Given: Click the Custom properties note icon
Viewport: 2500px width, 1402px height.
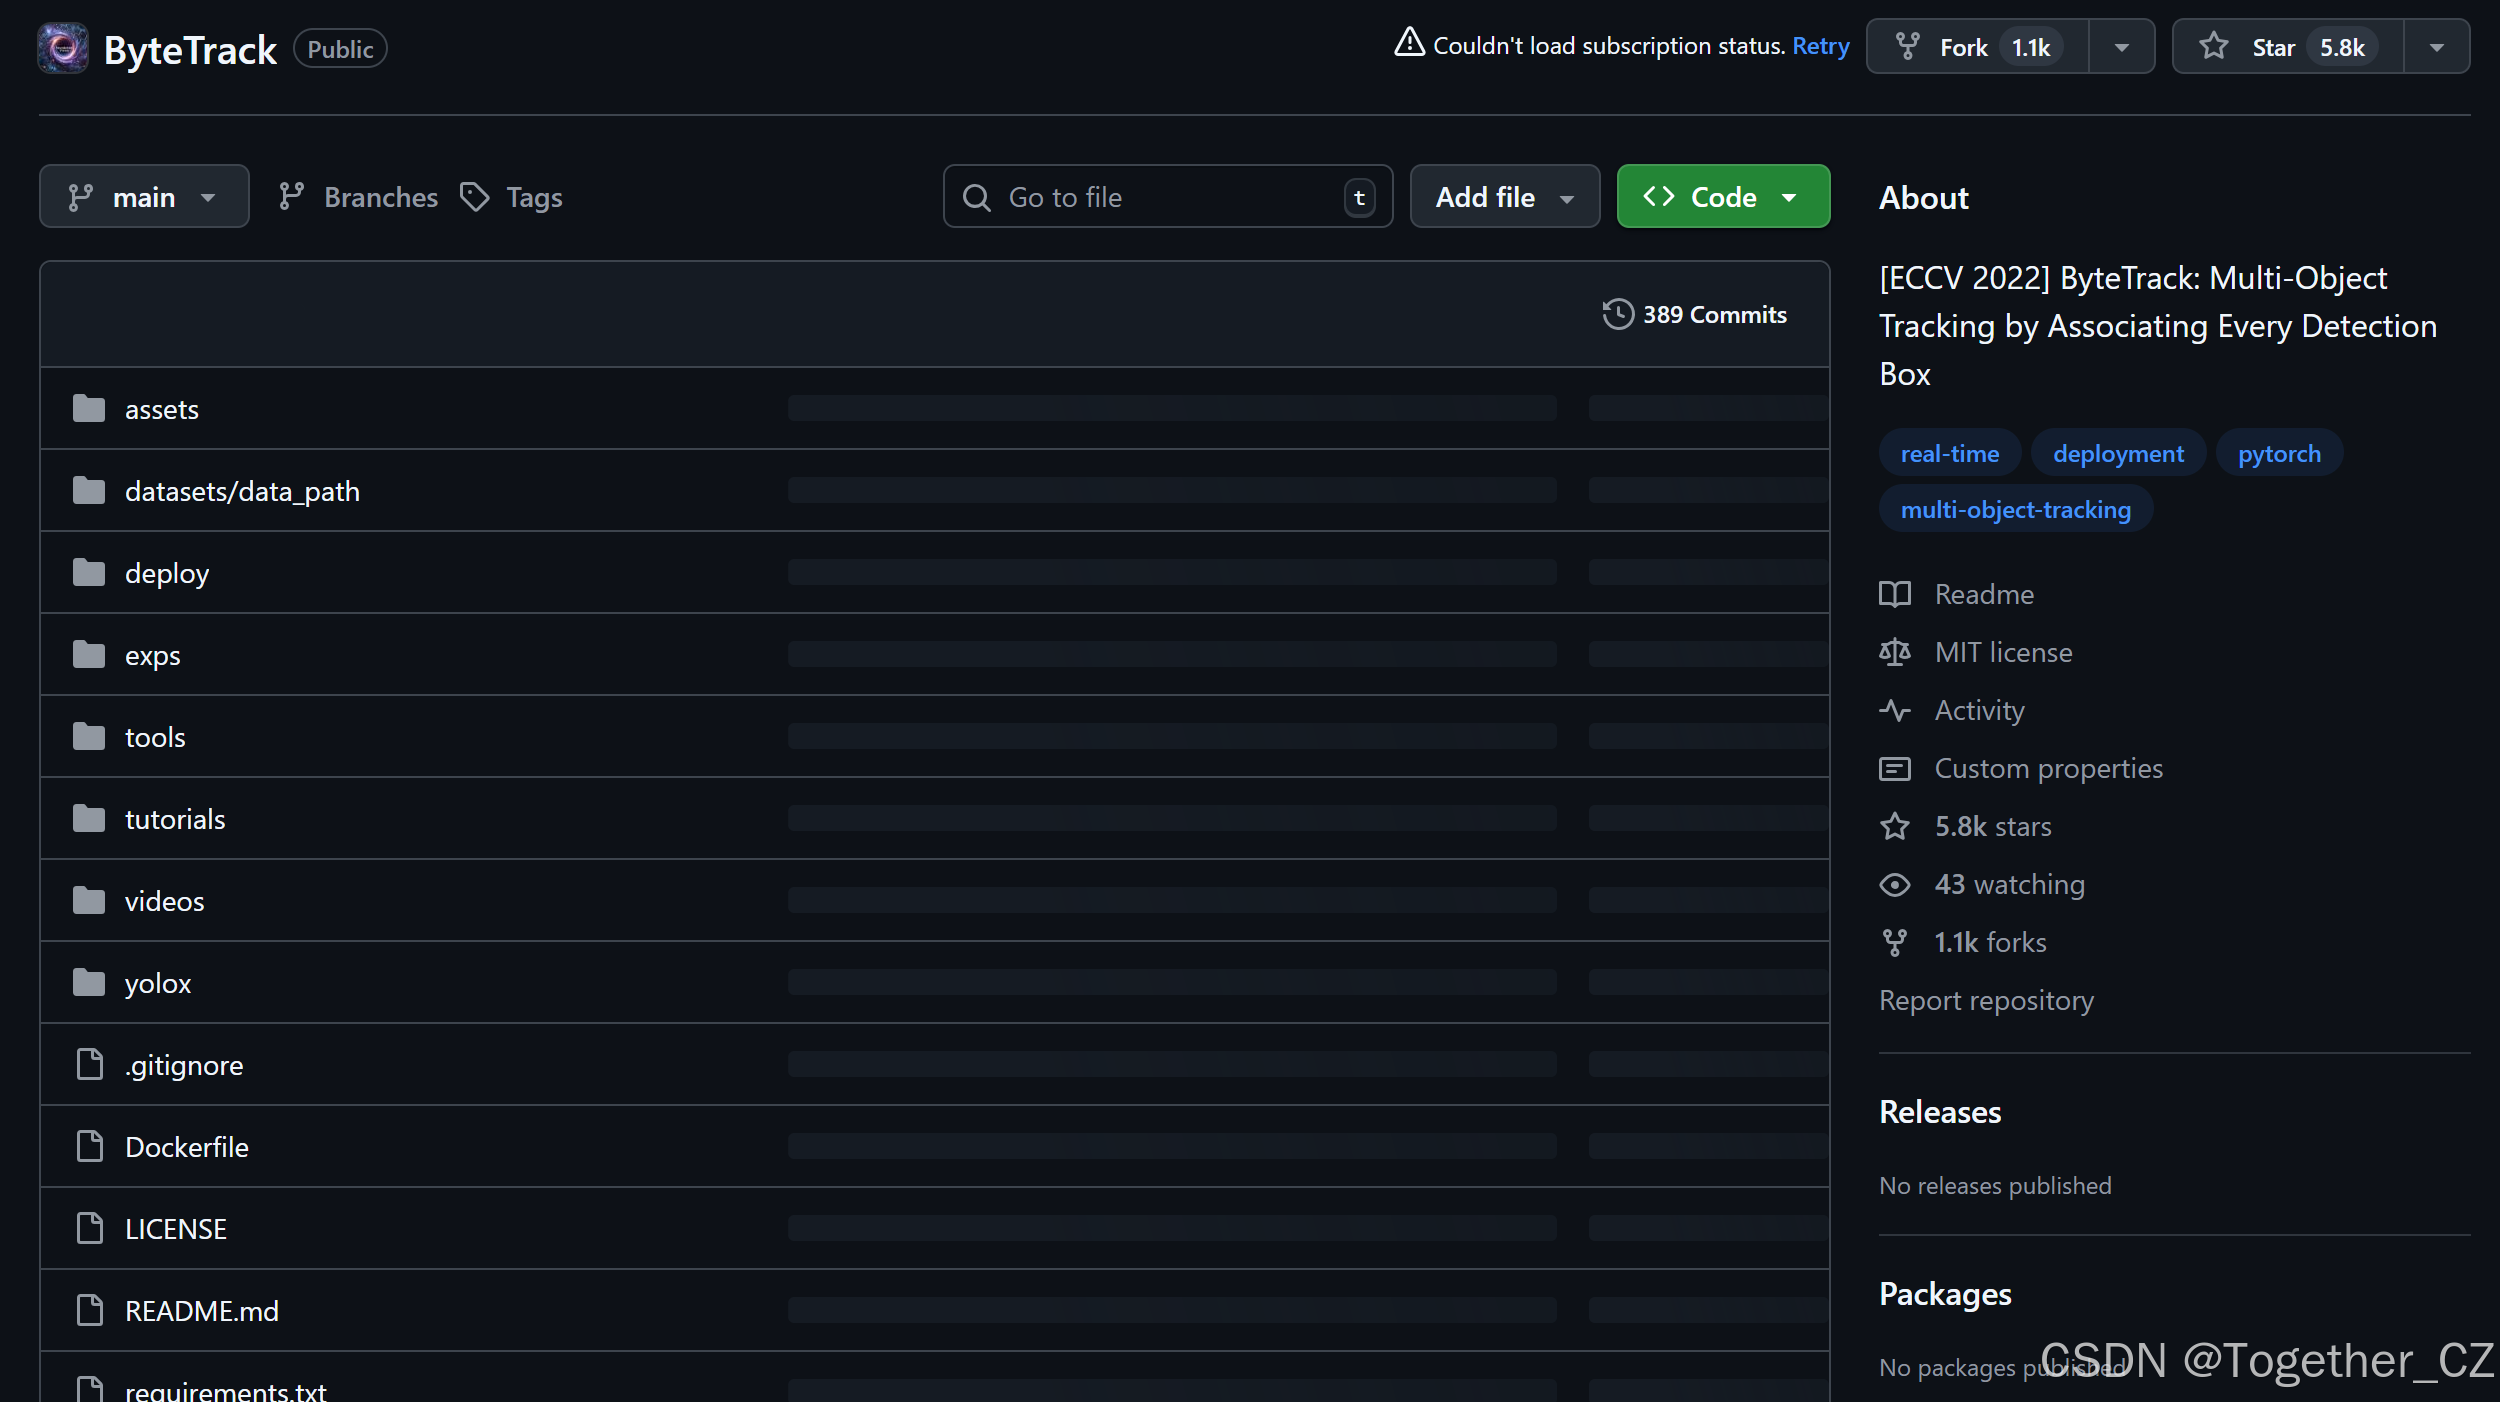Looking at the screenshot, I should tap(1894, 768).
